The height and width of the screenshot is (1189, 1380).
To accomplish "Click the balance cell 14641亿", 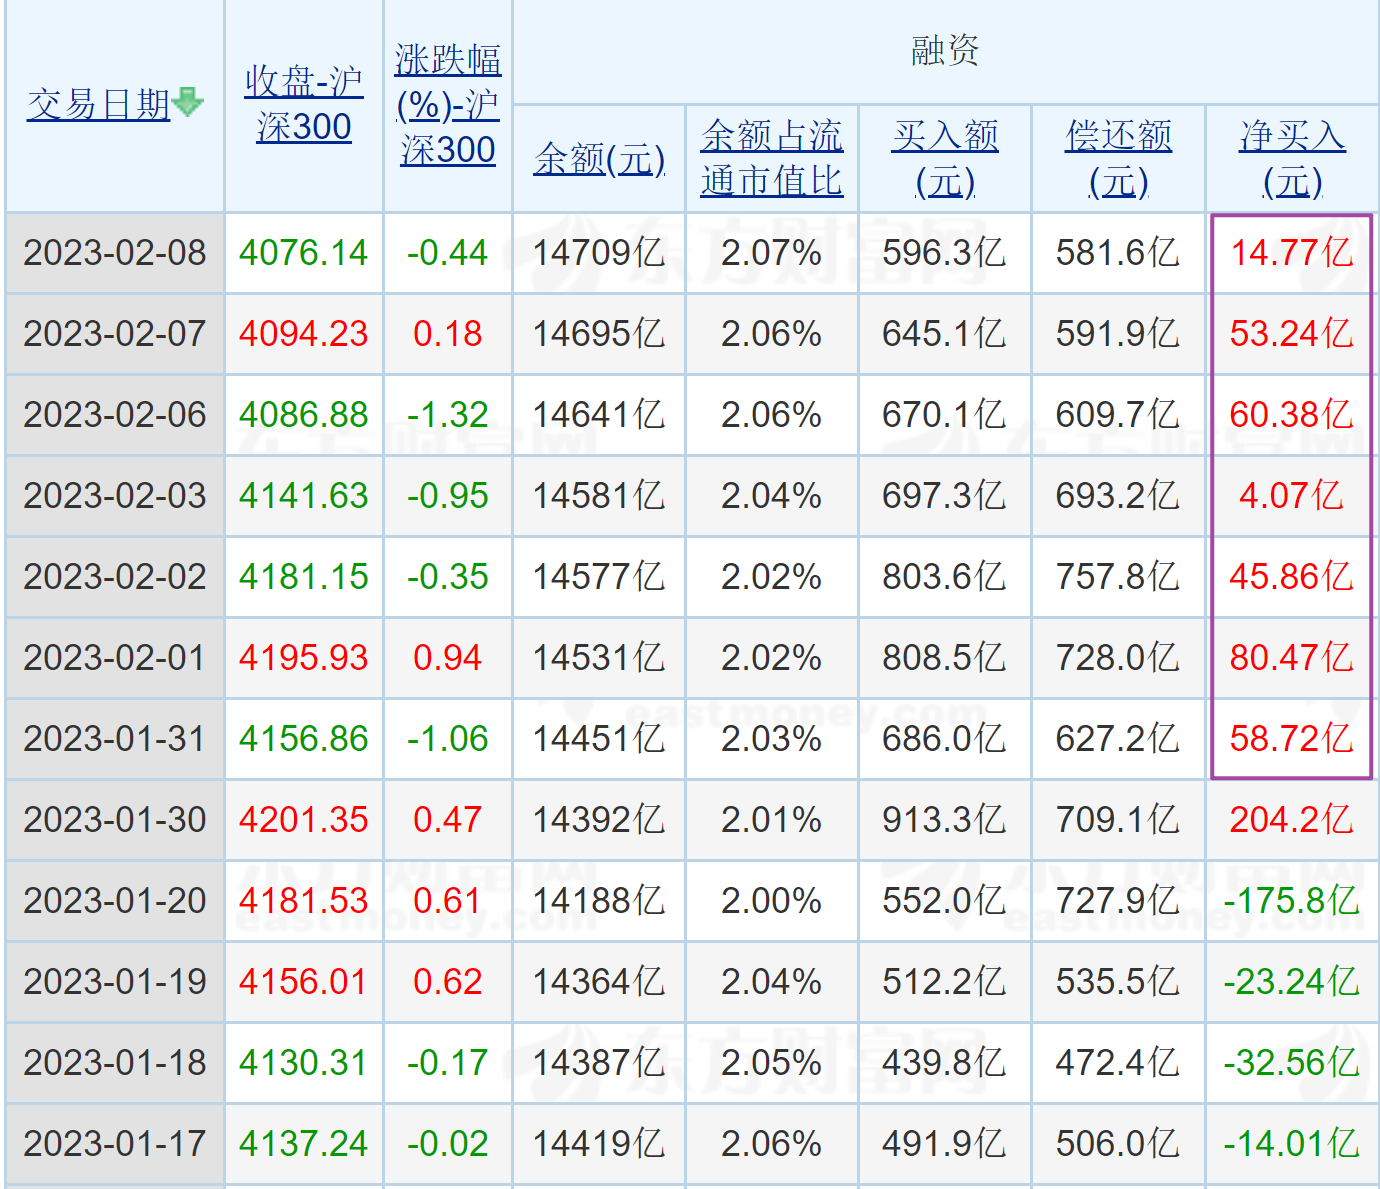I will pos(599,415).
